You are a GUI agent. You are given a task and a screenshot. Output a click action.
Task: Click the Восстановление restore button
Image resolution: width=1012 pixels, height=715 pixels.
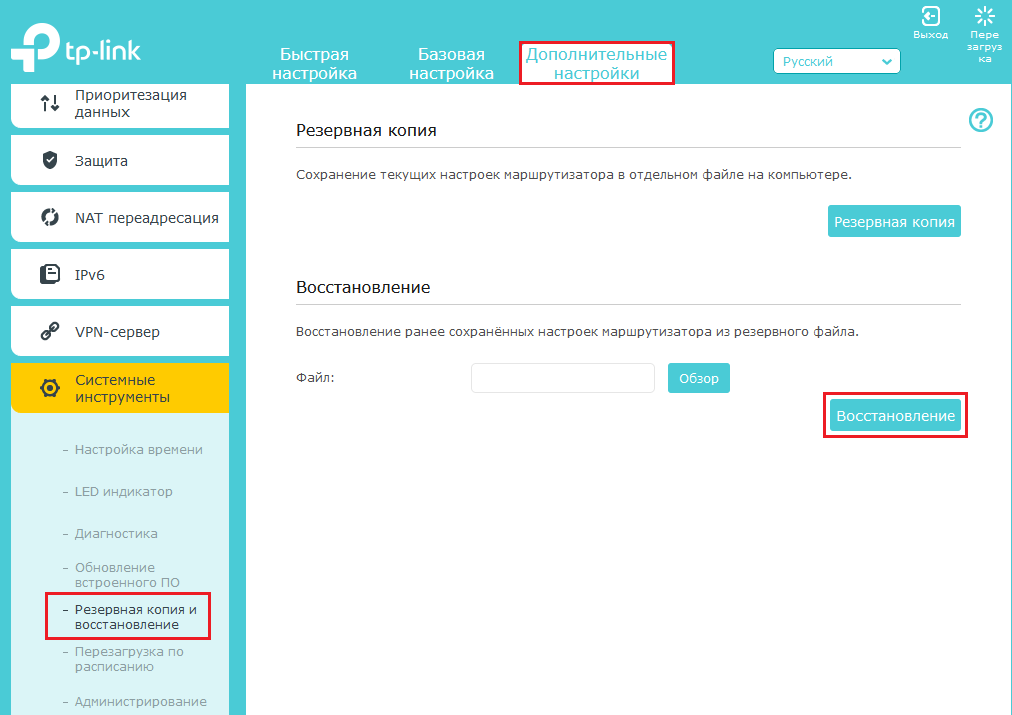tap(895, 416)
